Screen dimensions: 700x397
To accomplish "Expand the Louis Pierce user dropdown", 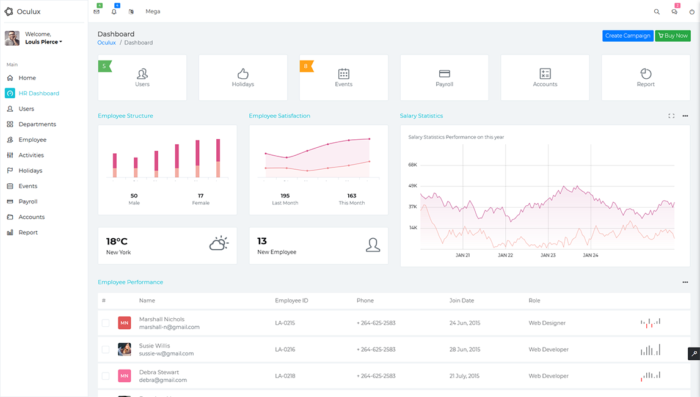I will click(x=43, y=42).
